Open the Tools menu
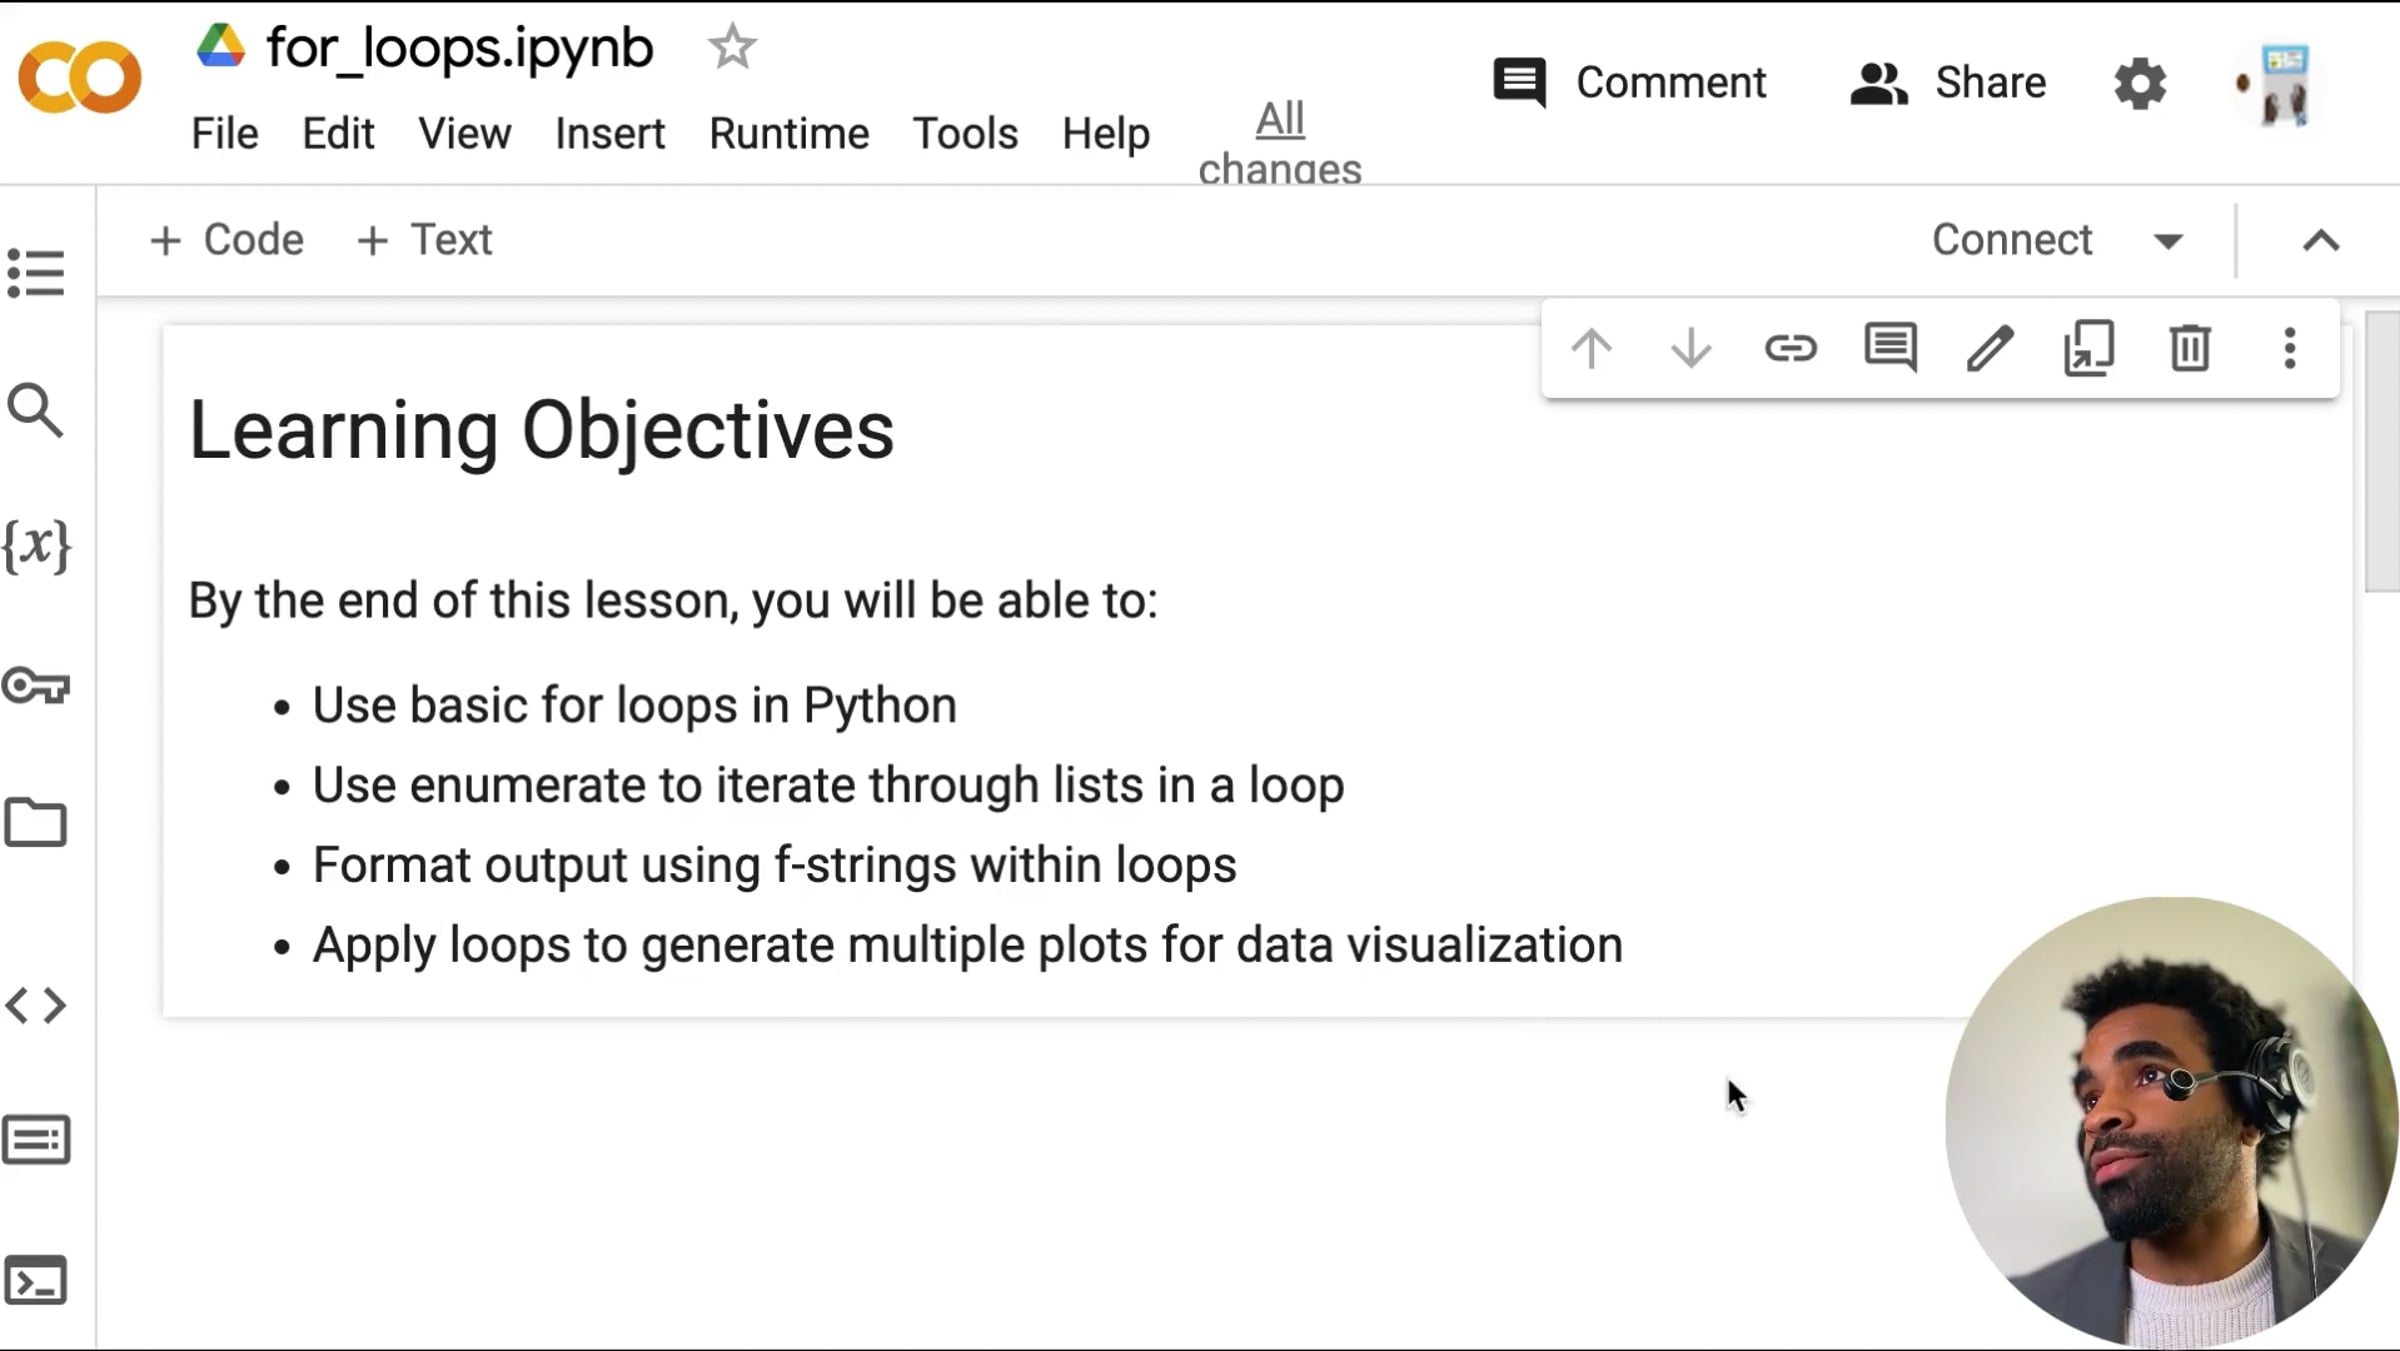 (964, 133)
